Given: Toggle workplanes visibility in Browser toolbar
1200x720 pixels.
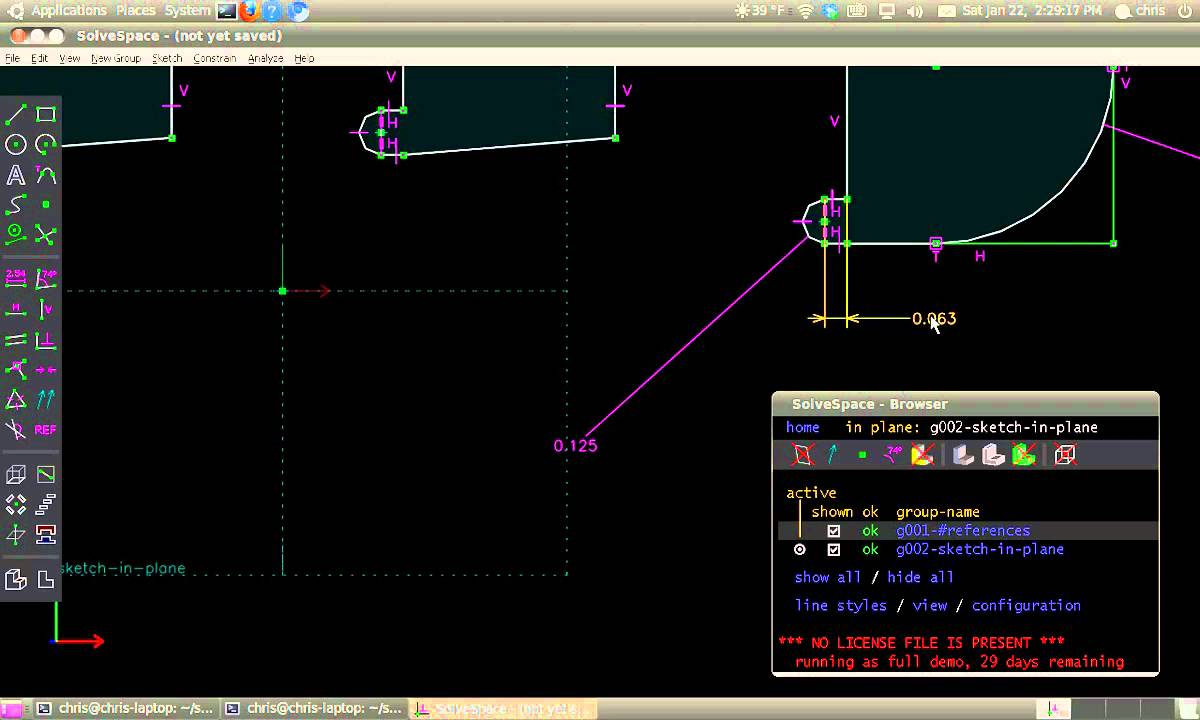Looking at the screenshot, I should [x=802, y=455].
